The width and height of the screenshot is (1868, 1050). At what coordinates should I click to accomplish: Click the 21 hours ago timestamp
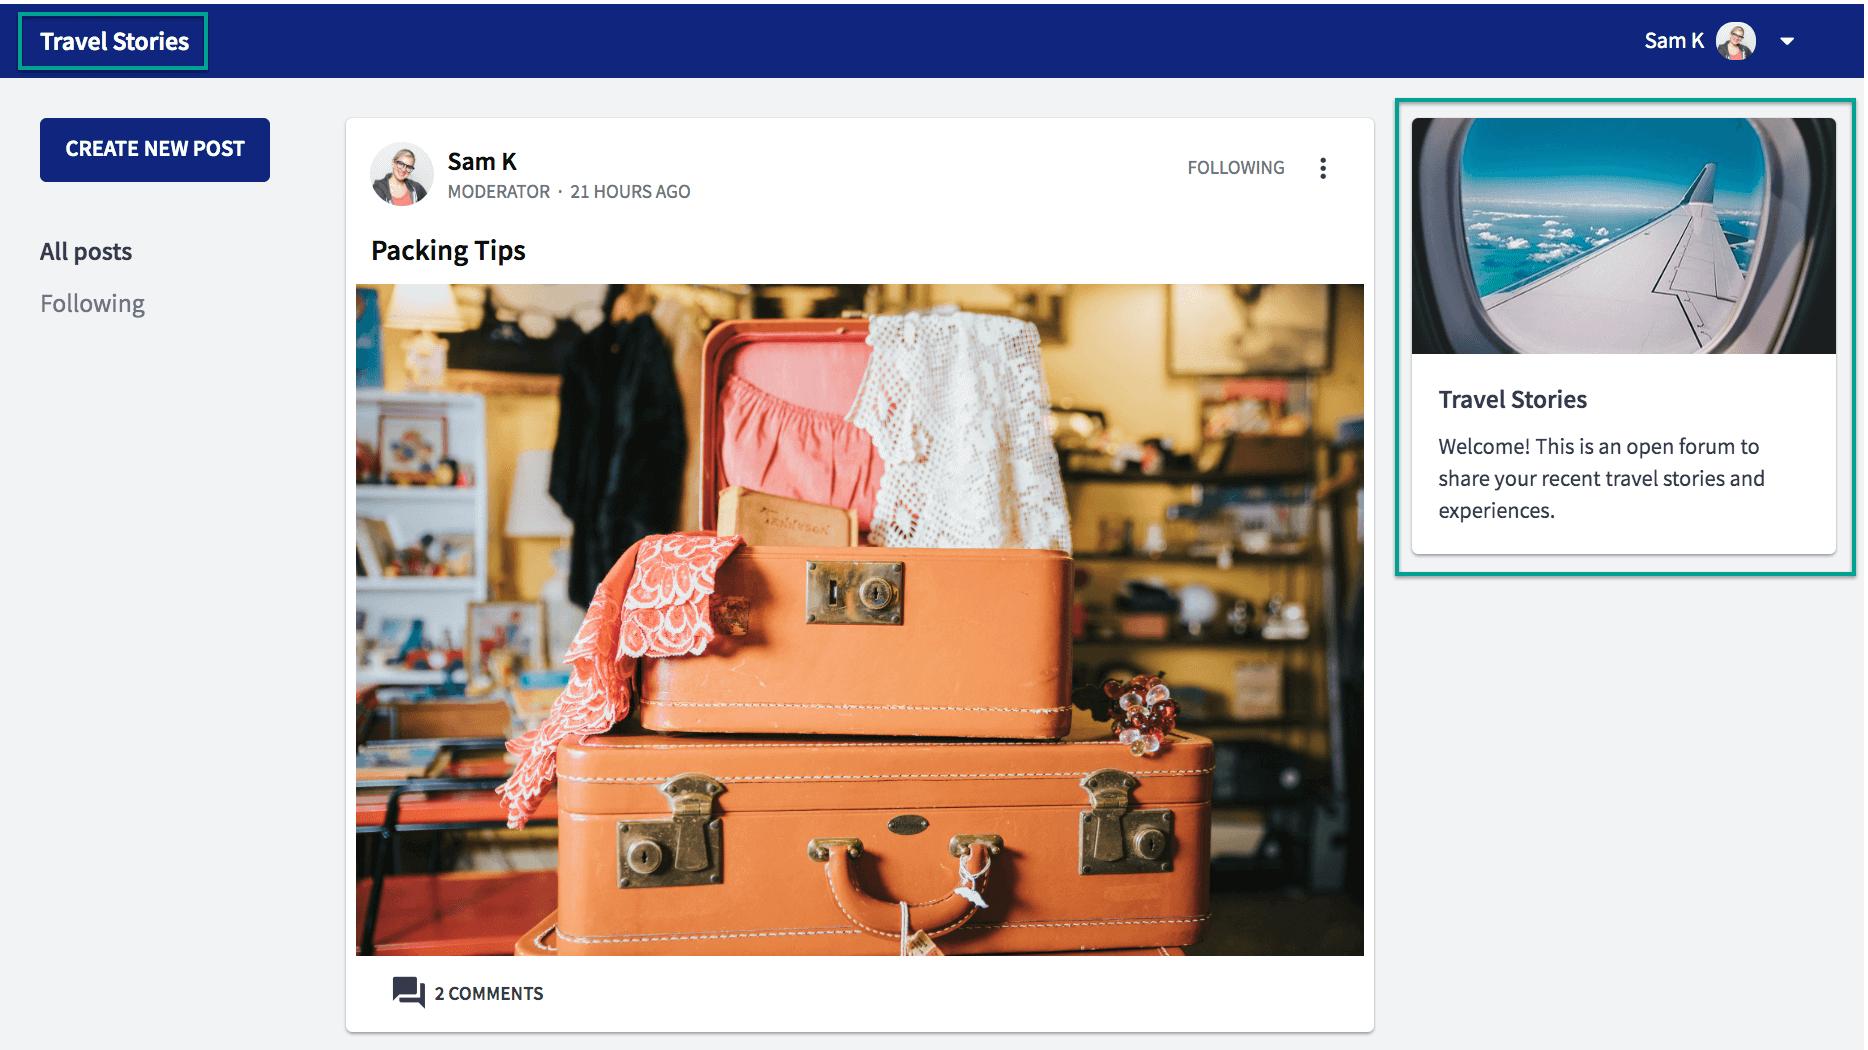(630, 192)
